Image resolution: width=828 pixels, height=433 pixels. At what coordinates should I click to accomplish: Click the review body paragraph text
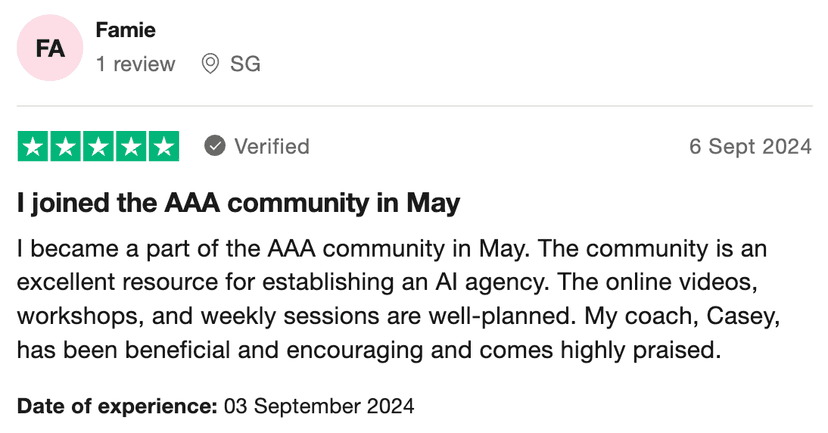click(x=390, y=298)
